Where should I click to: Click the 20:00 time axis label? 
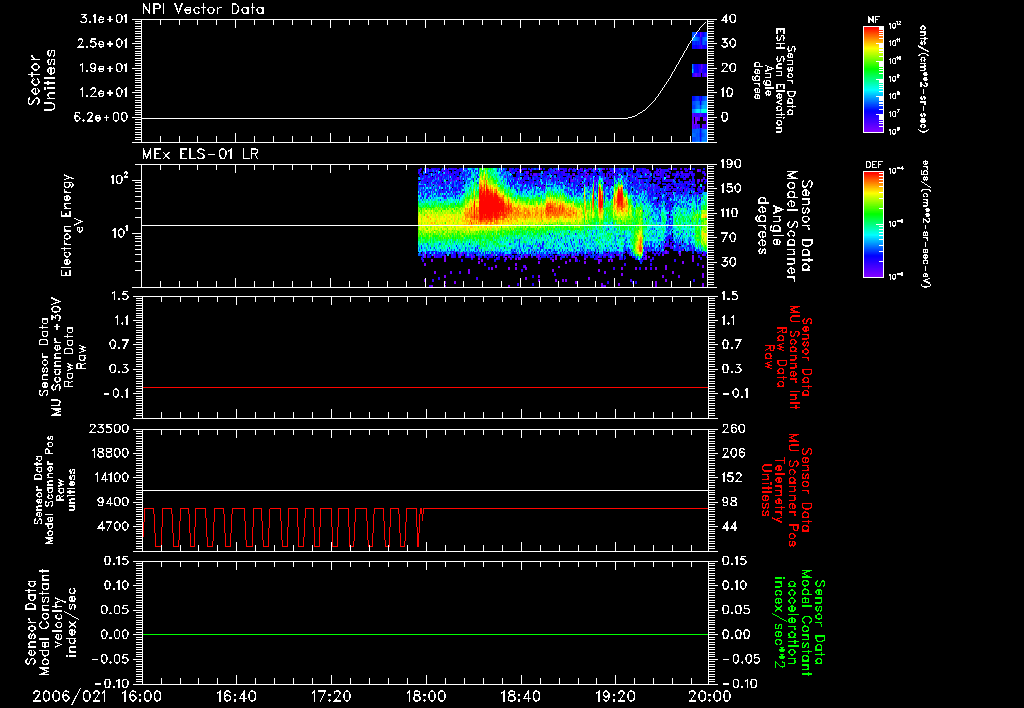point(710,697)
